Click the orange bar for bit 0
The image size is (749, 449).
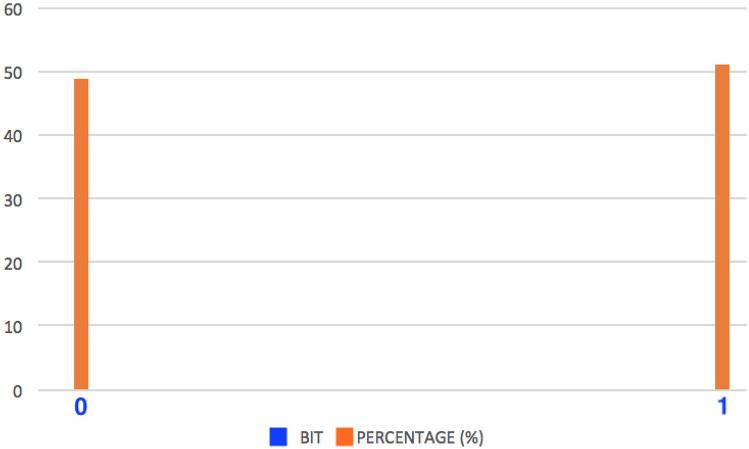[81, 233]
